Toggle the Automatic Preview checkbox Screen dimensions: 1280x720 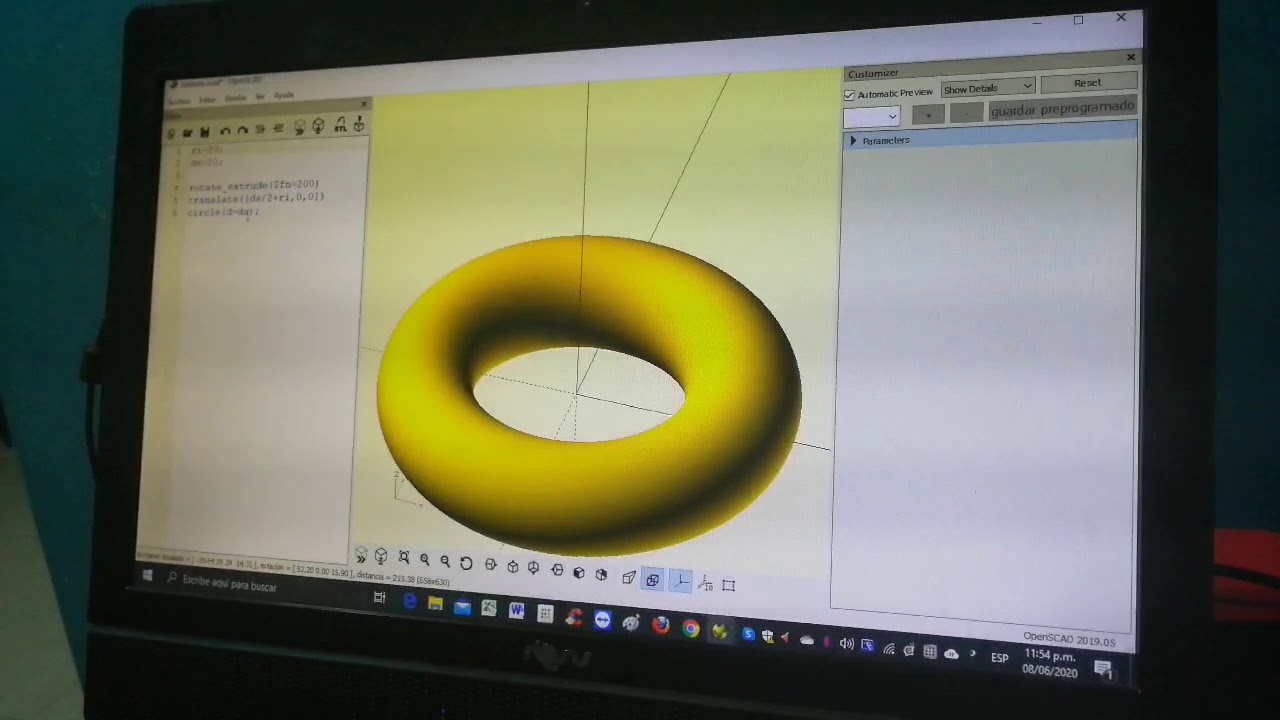pyautogui.click(x=849, y=95)
